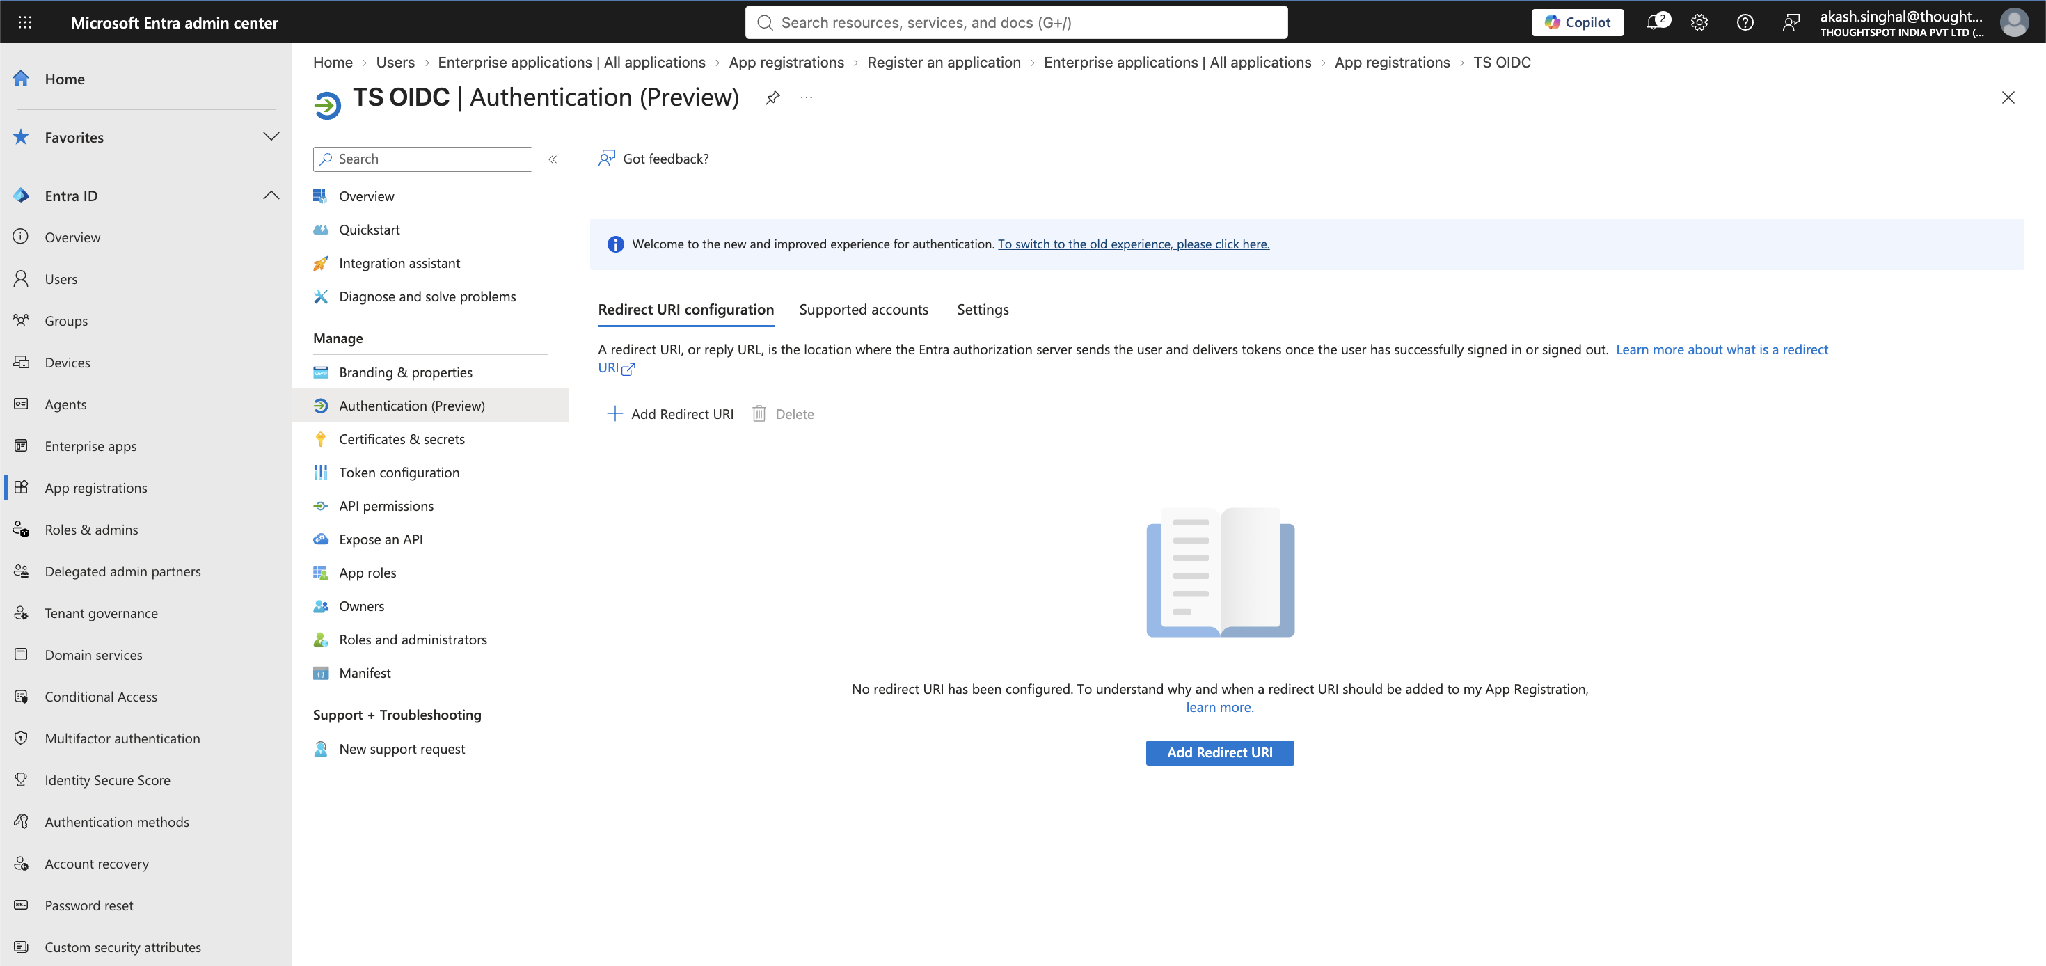Pin the TS OIDC blade

click(x=773, y=98)
